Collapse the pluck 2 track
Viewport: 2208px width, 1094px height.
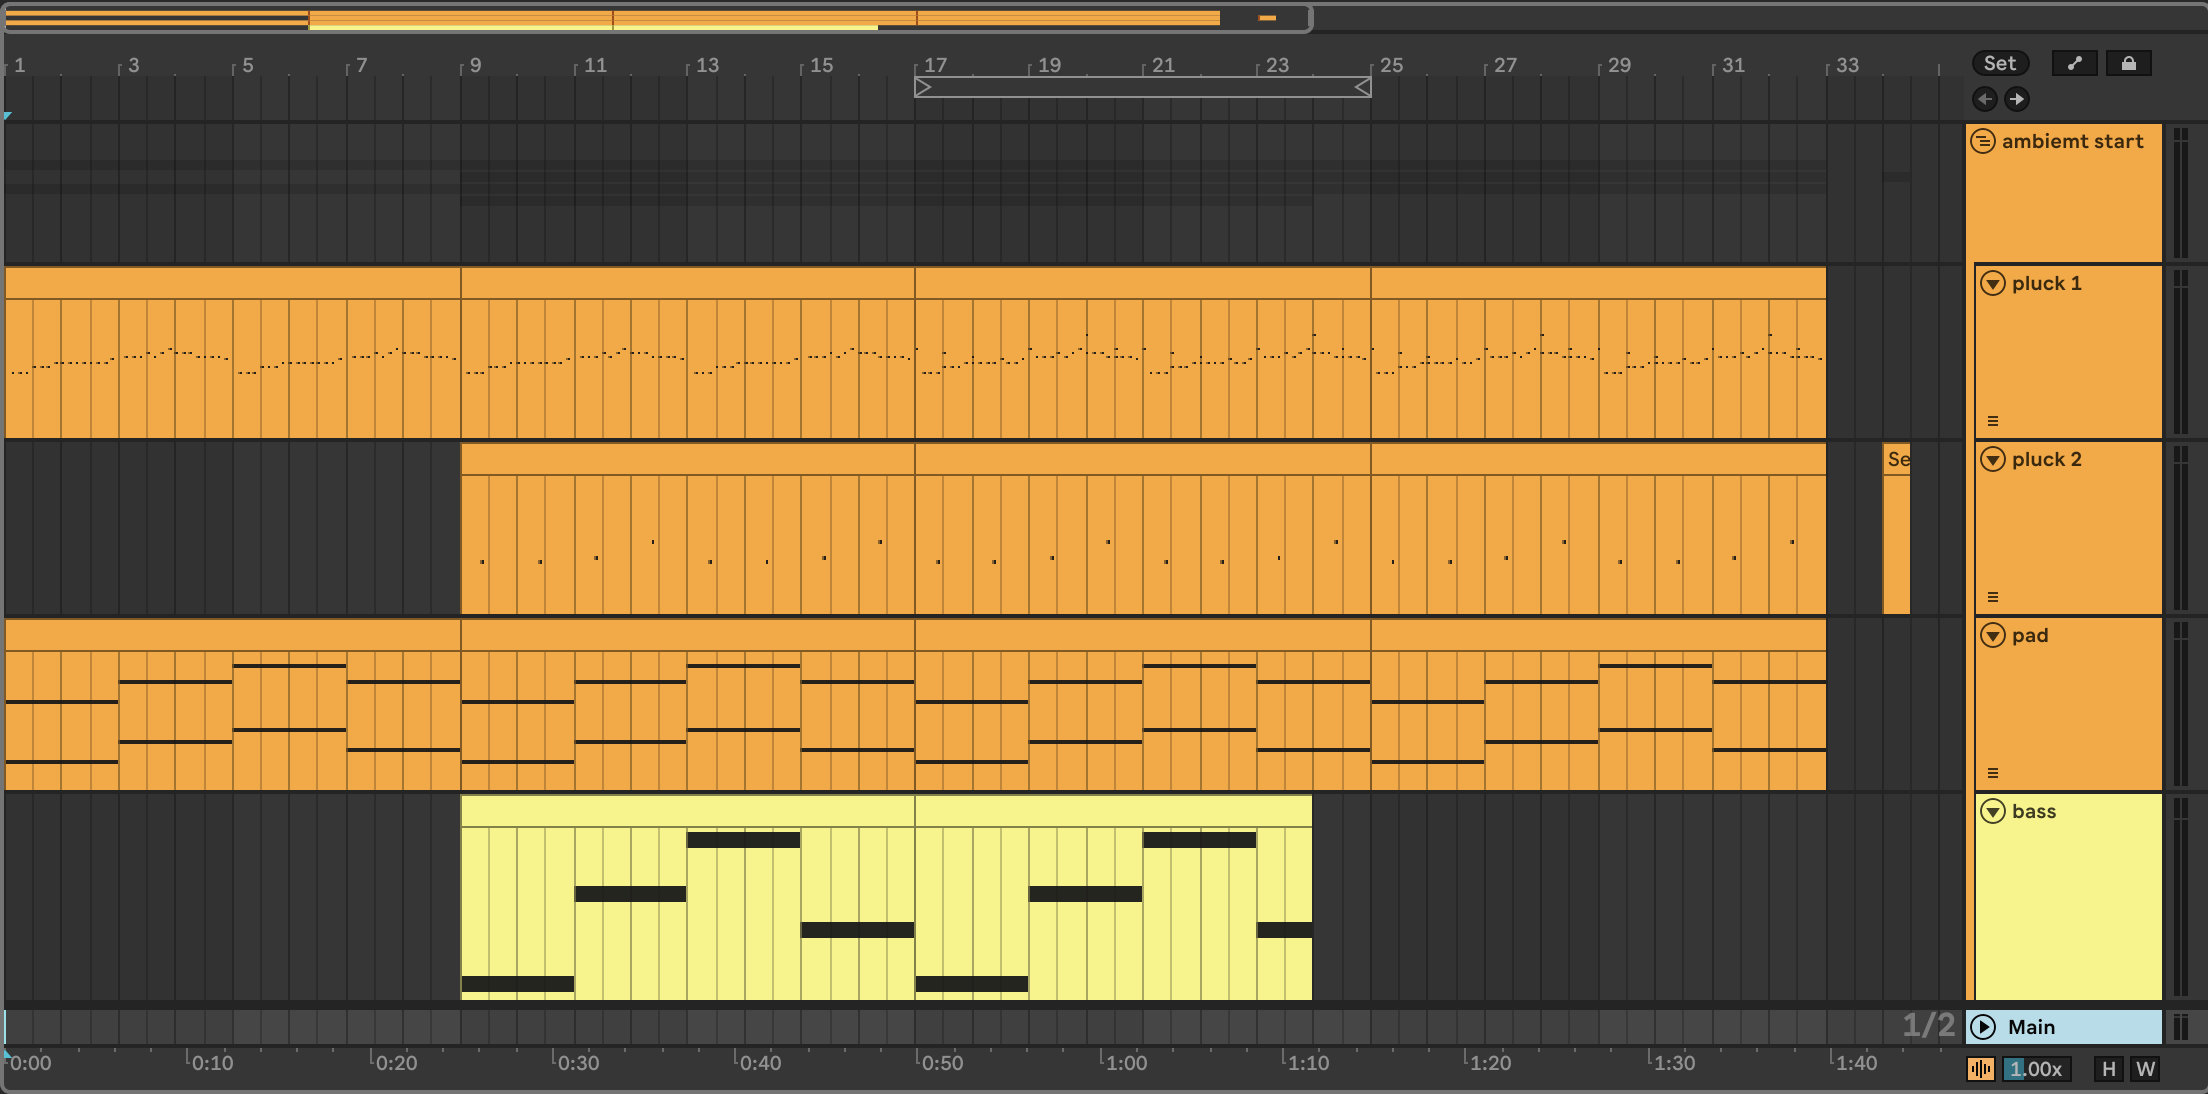point(1993,460)
